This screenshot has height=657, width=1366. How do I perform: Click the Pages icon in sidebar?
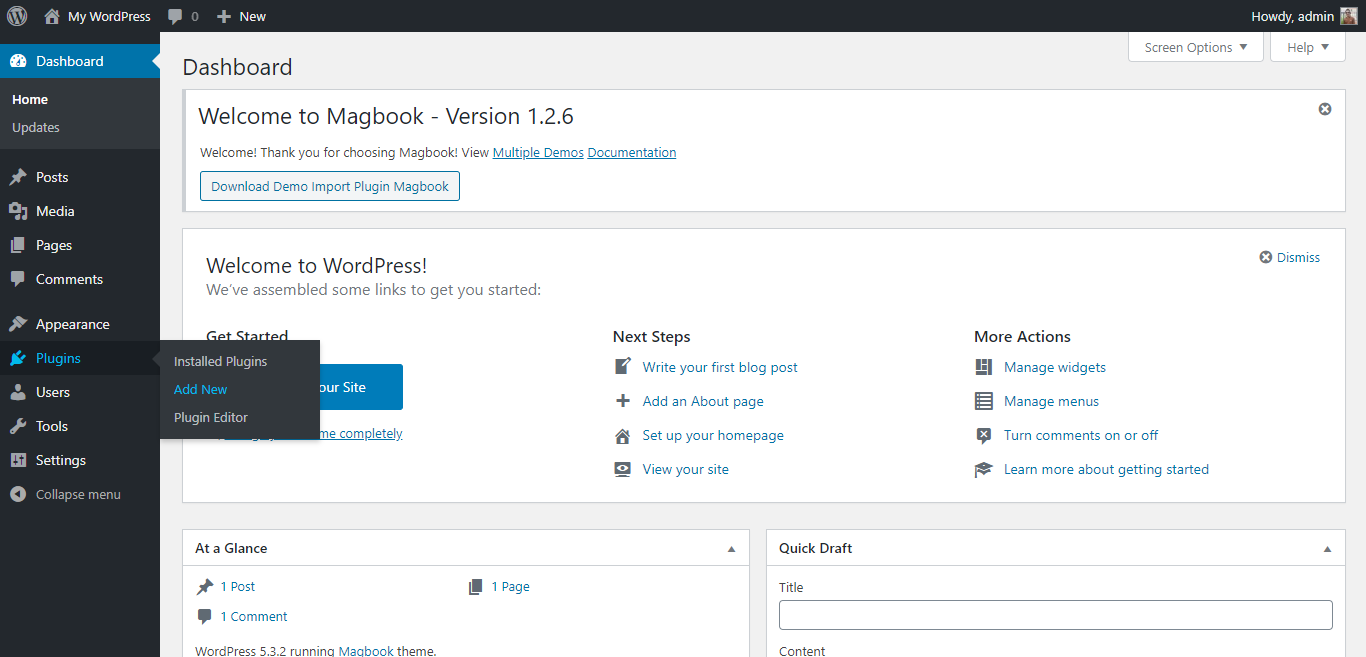tap(18, 245)
